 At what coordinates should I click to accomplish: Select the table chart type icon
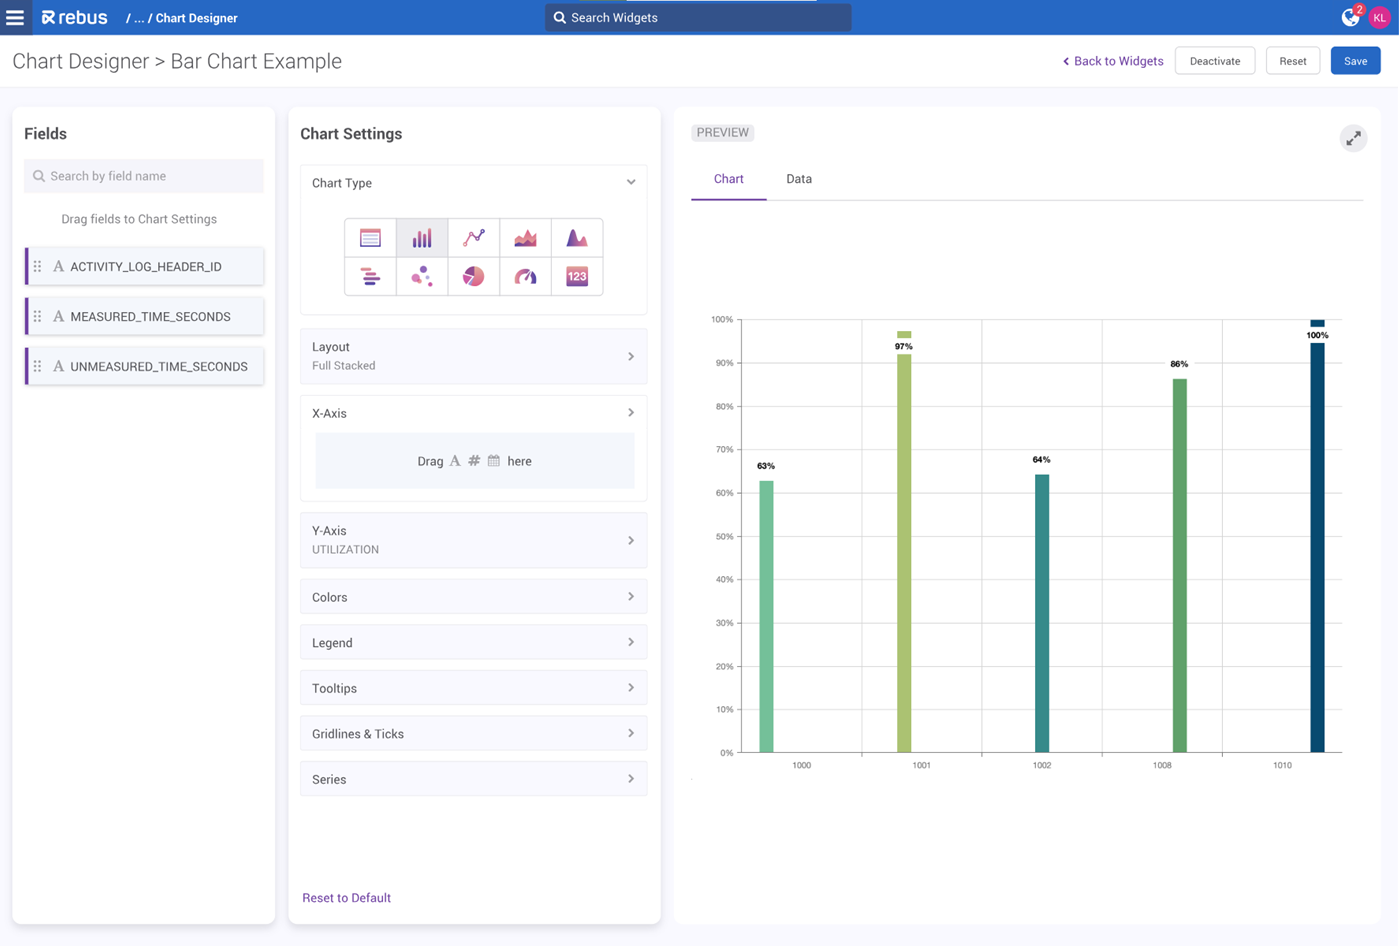(x=370, y=238)
